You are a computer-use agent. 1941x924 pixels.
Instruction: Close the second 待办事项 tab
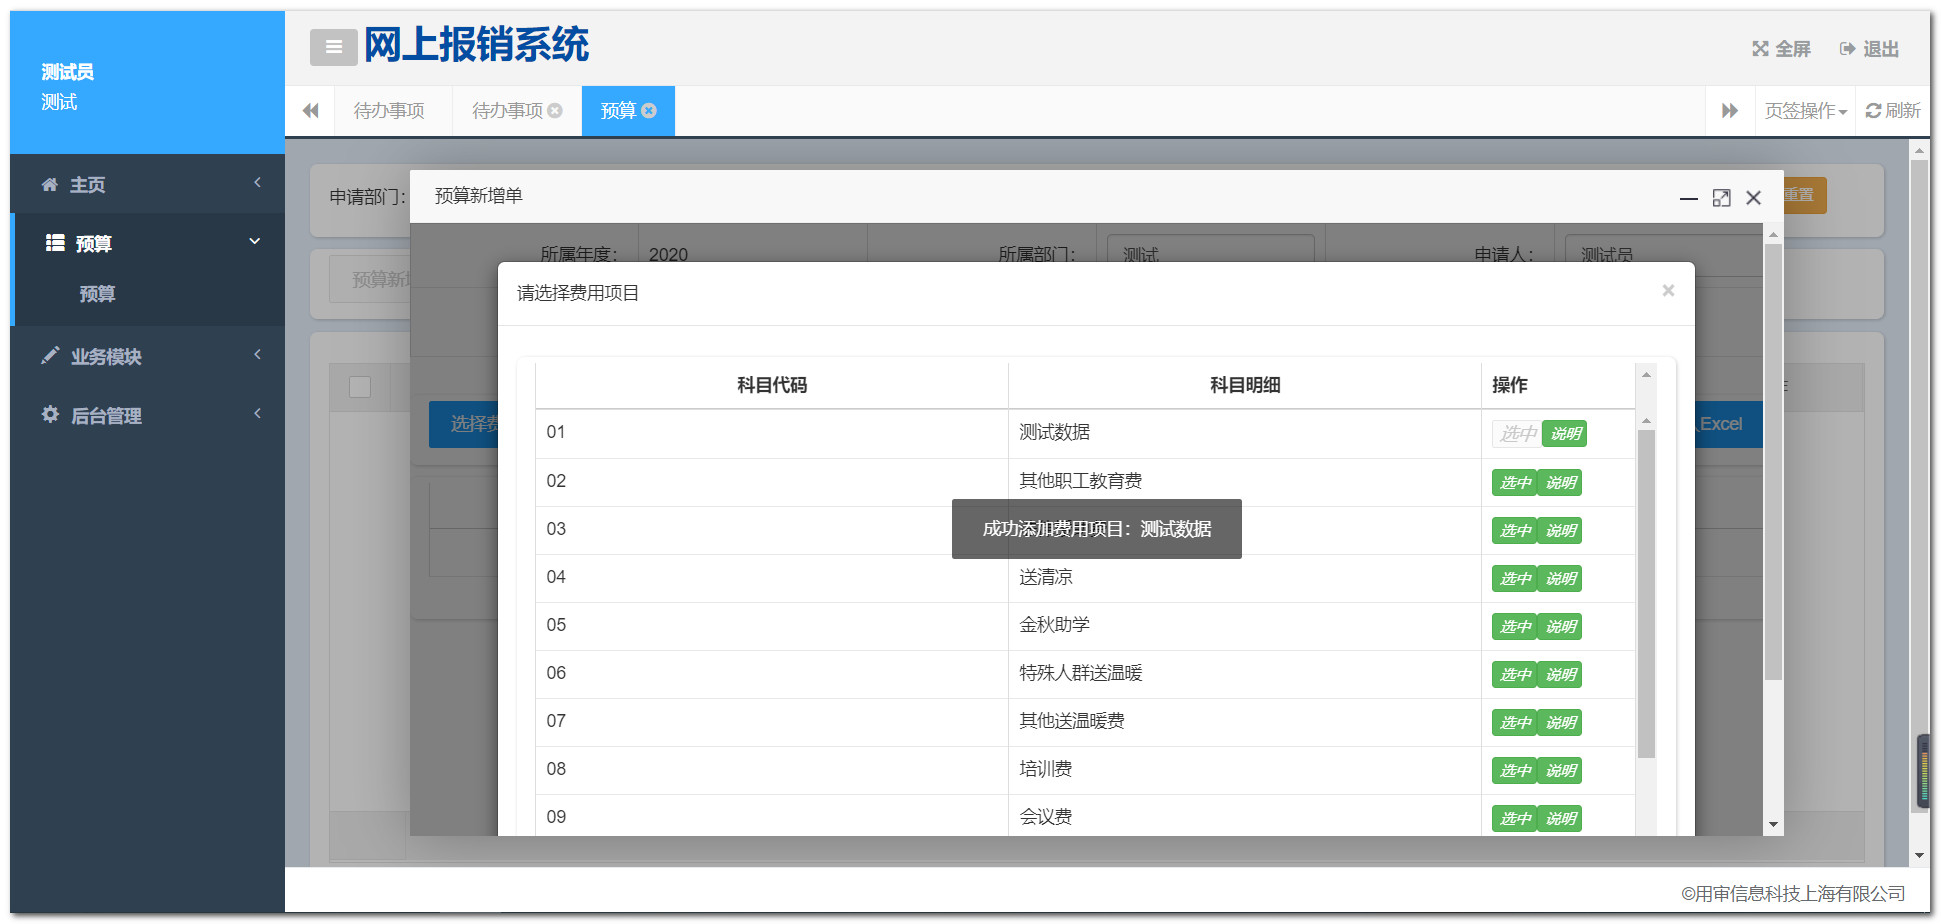(555, 111)
